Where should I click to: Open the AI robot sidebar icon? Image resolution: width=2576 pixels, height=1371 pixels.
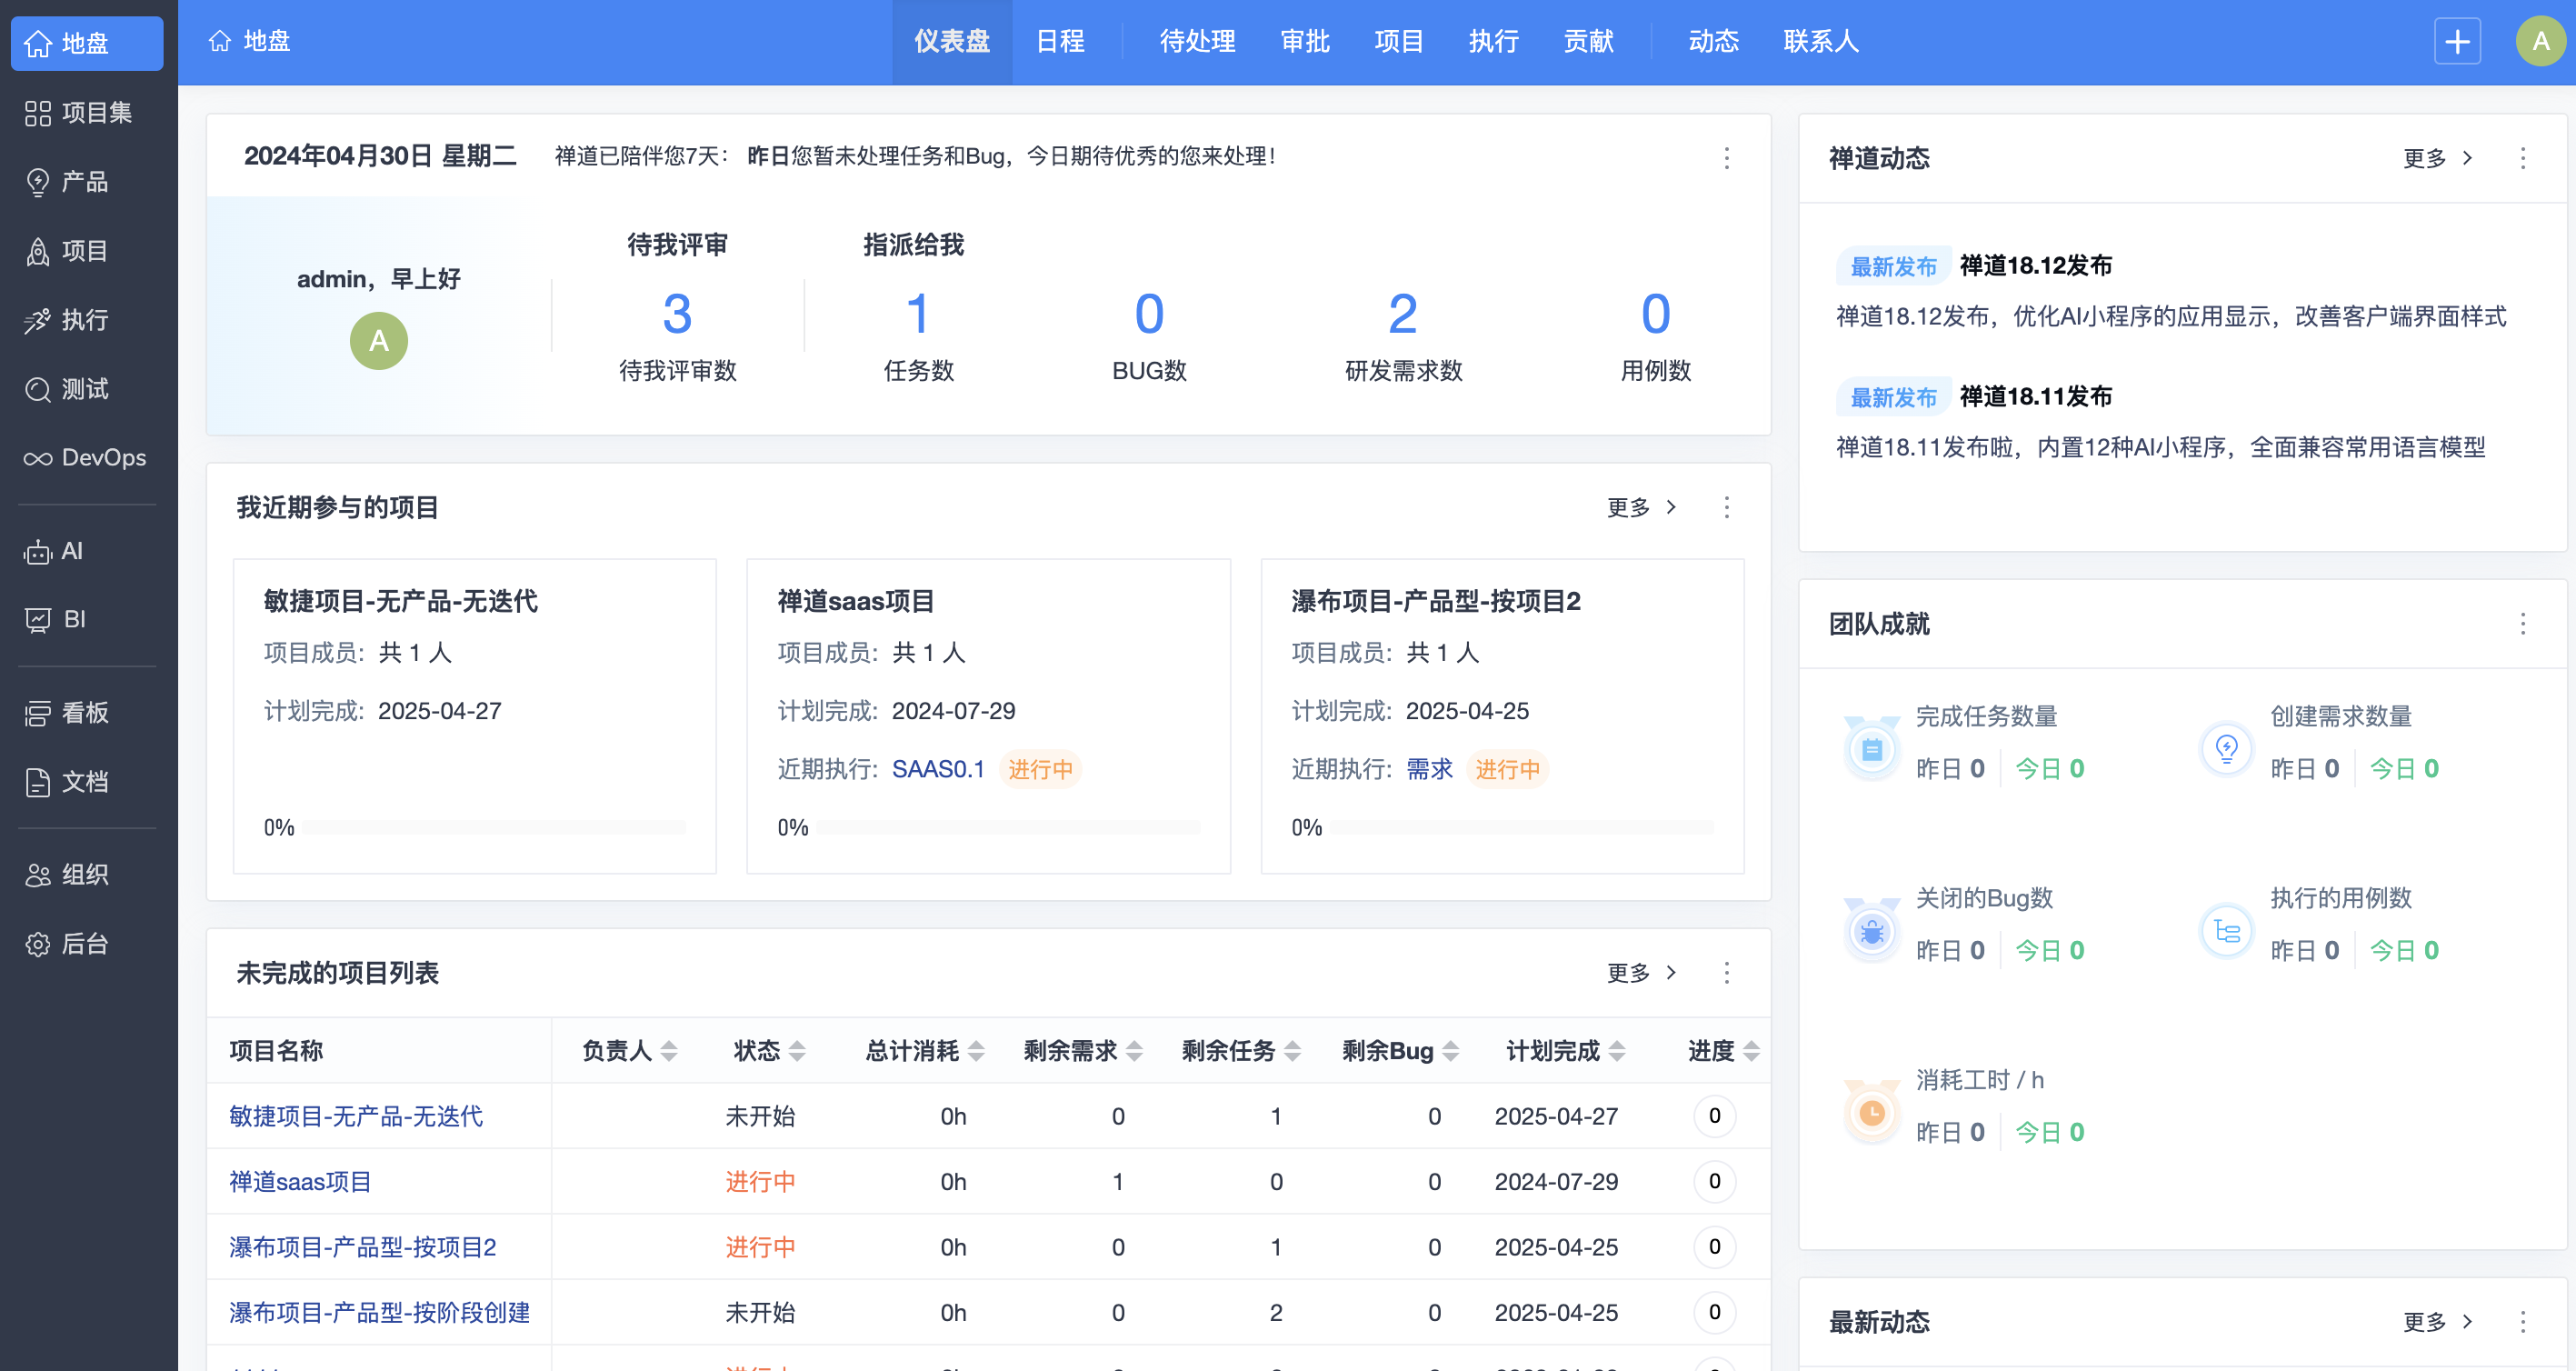click(38, 551)
